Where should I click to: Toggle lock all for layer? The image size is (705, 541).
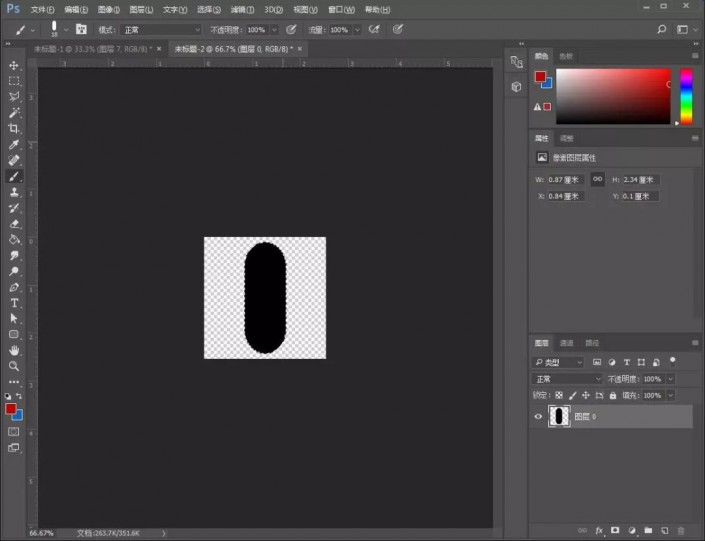click(612, 395)
